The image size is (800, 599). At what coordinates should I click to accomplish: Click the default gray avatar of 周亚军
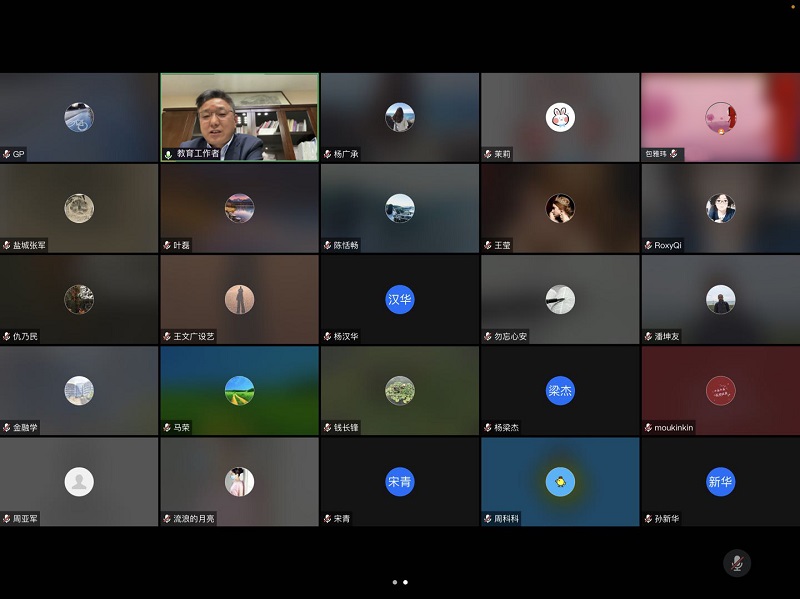(79, 481)
